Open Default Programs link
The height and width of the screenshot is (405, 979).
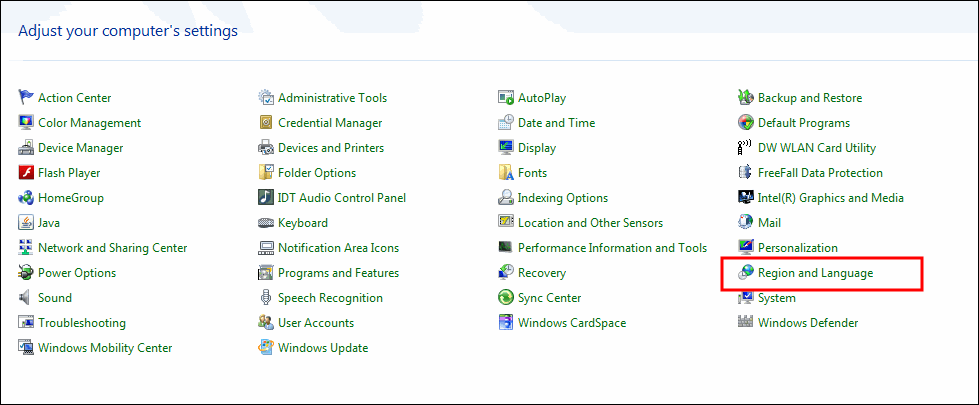804,123
